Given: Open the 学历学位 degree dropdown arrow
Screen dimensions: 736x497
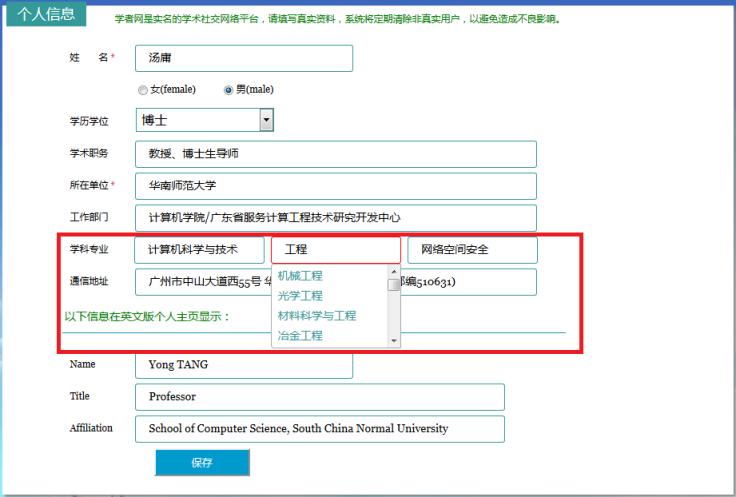Looking at the screenshot, I should 266,120.
